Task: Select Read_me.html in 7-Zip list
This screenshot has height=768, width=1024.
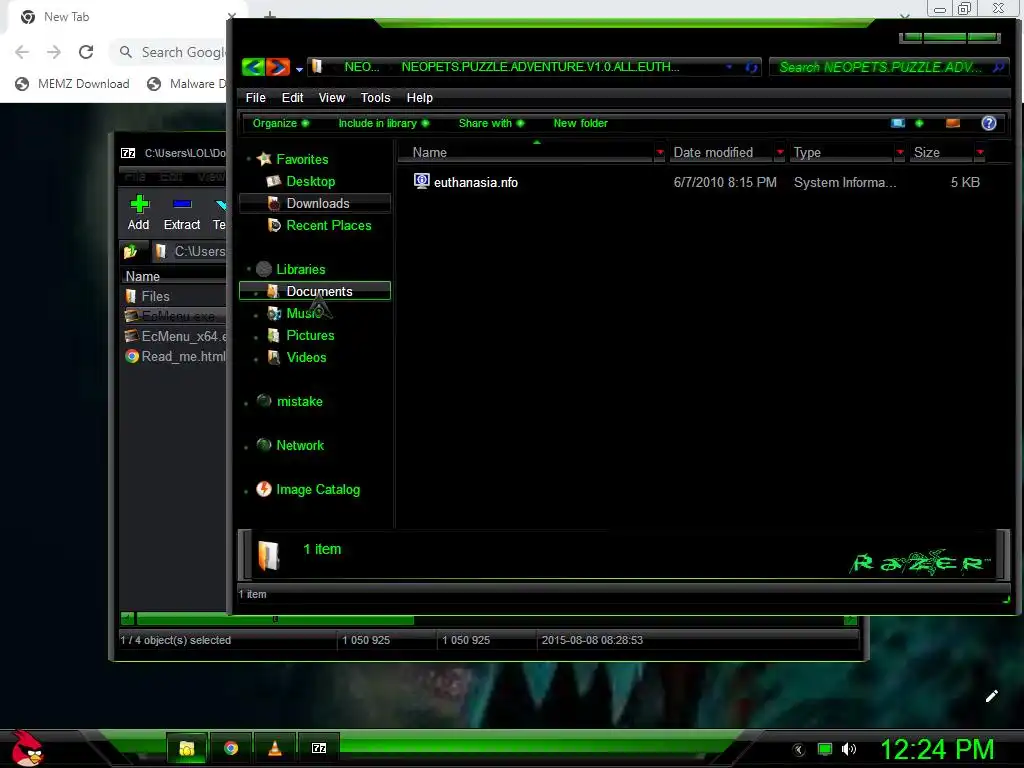Action: [x=176, y=357]
